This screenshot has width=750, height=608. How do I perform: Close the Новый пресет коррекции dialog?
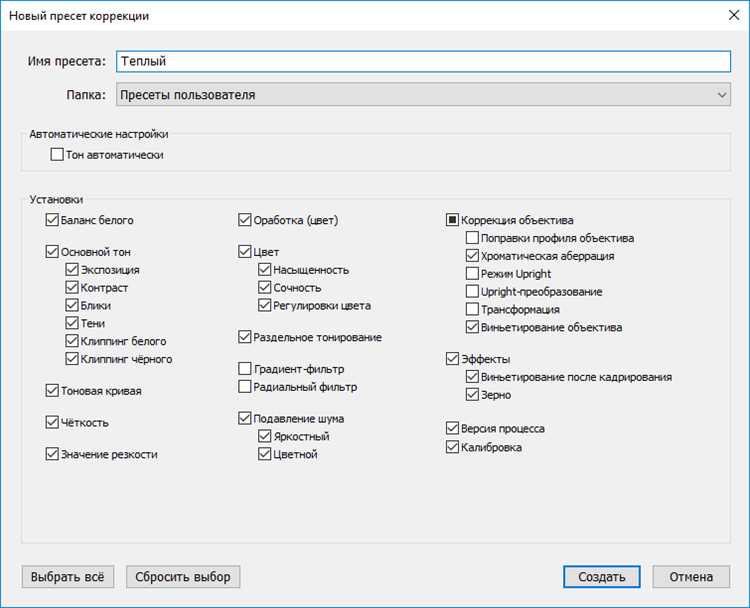pyautogui.click(x=734, y=15)
